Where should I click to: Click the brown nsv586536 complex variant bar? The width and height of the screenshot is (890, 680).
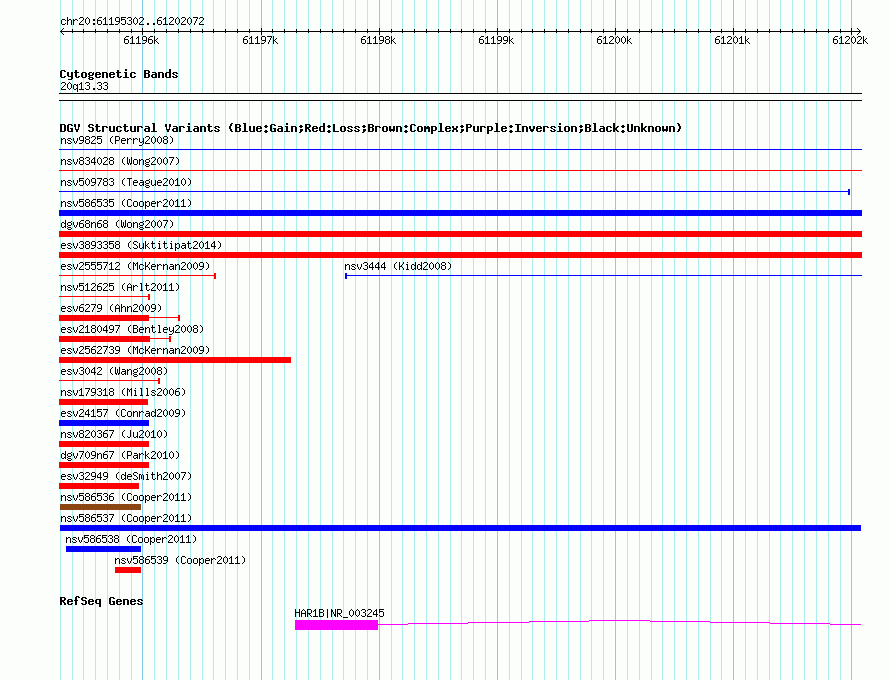[x=100, y=507]
